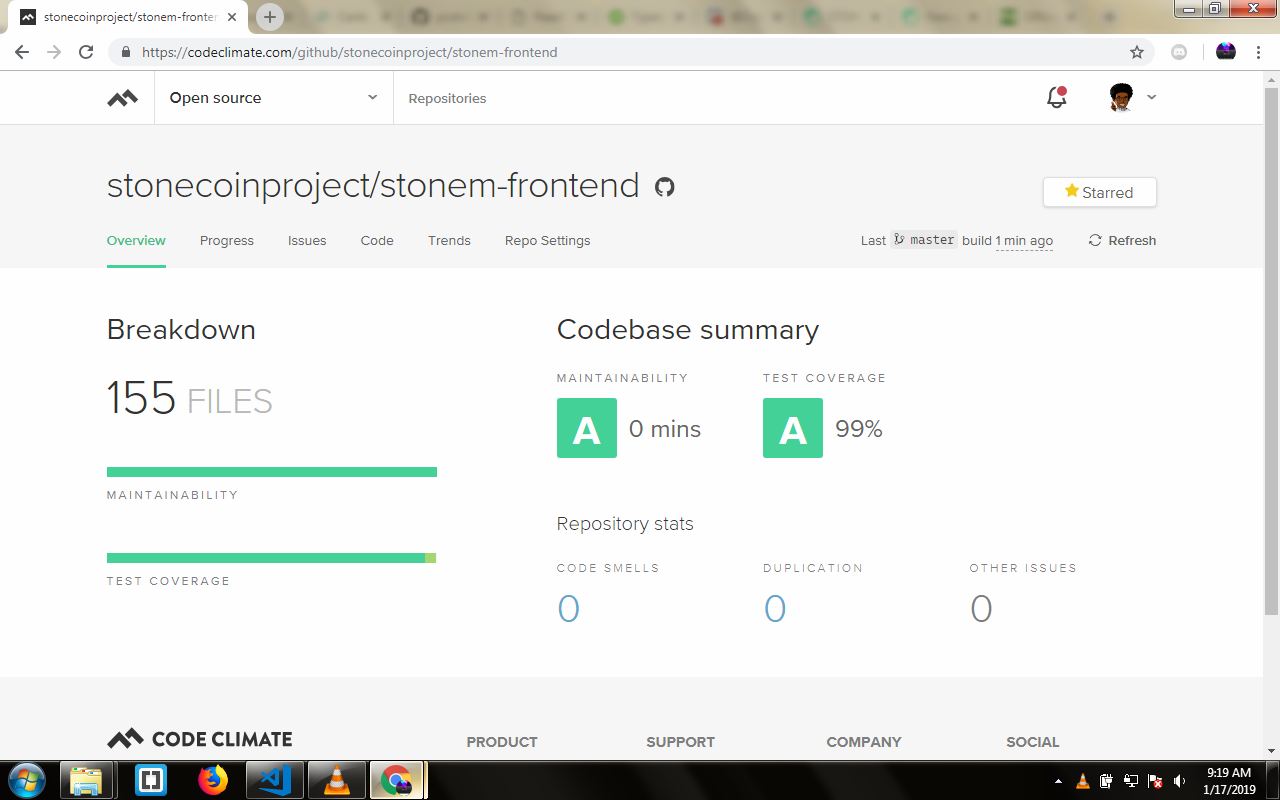Switch to the Progress tab
The width and height of the screenshot is (1280, 800).
pyautogui.click(x=227, y=240)
